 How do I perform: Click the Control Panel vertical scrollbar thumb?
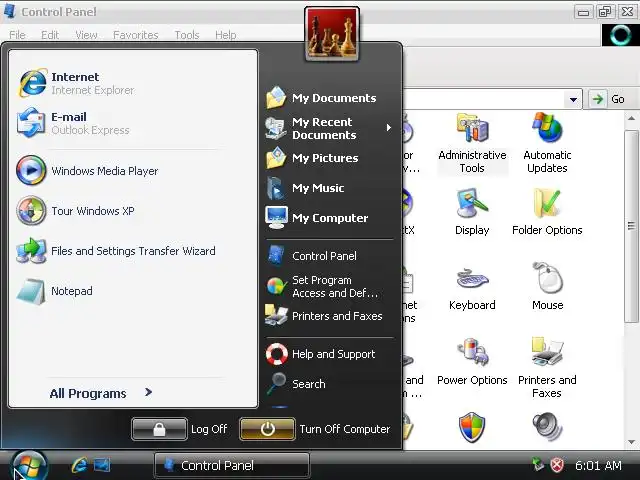631,226
